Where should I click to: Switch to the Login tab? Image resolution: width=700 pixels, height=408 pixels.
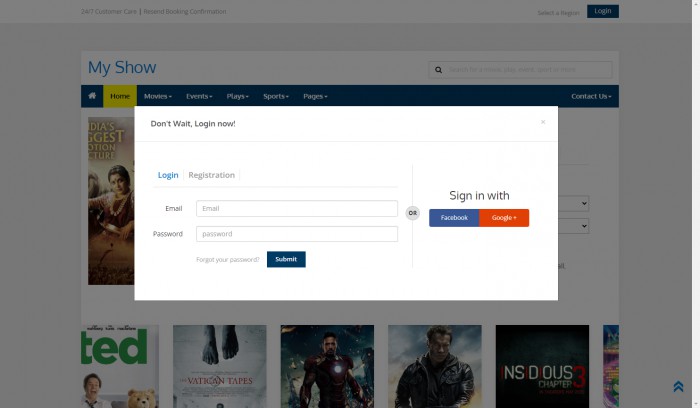point(168,175)
